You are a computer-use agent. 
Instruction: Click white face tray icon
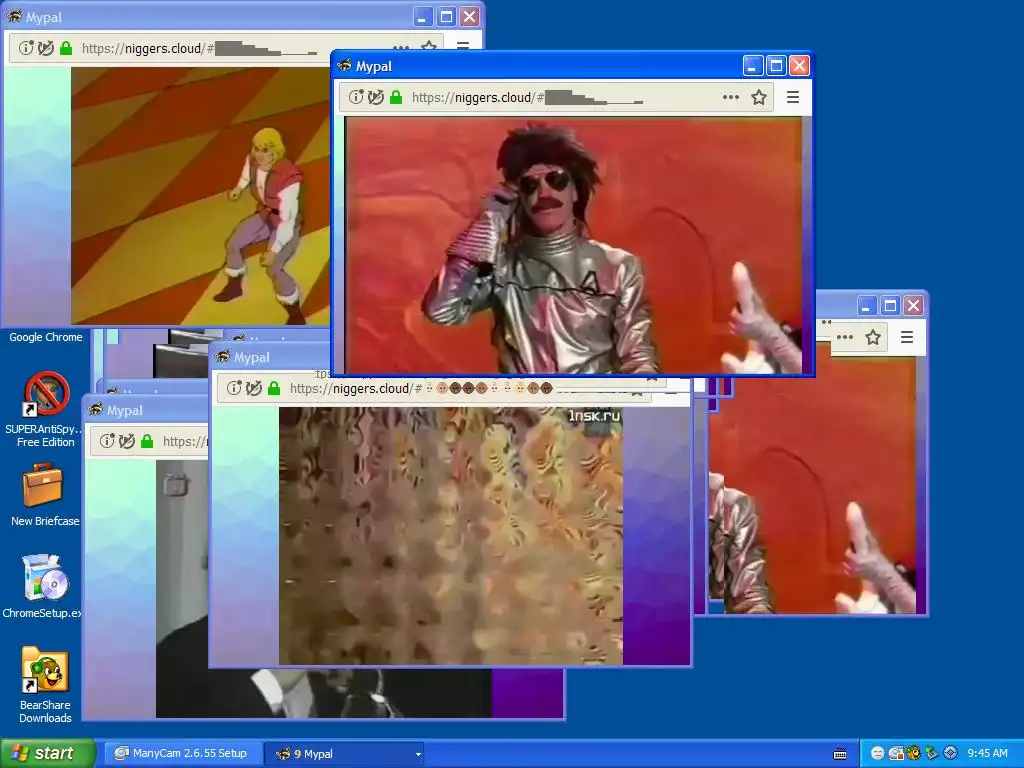[x=878, y=753]
